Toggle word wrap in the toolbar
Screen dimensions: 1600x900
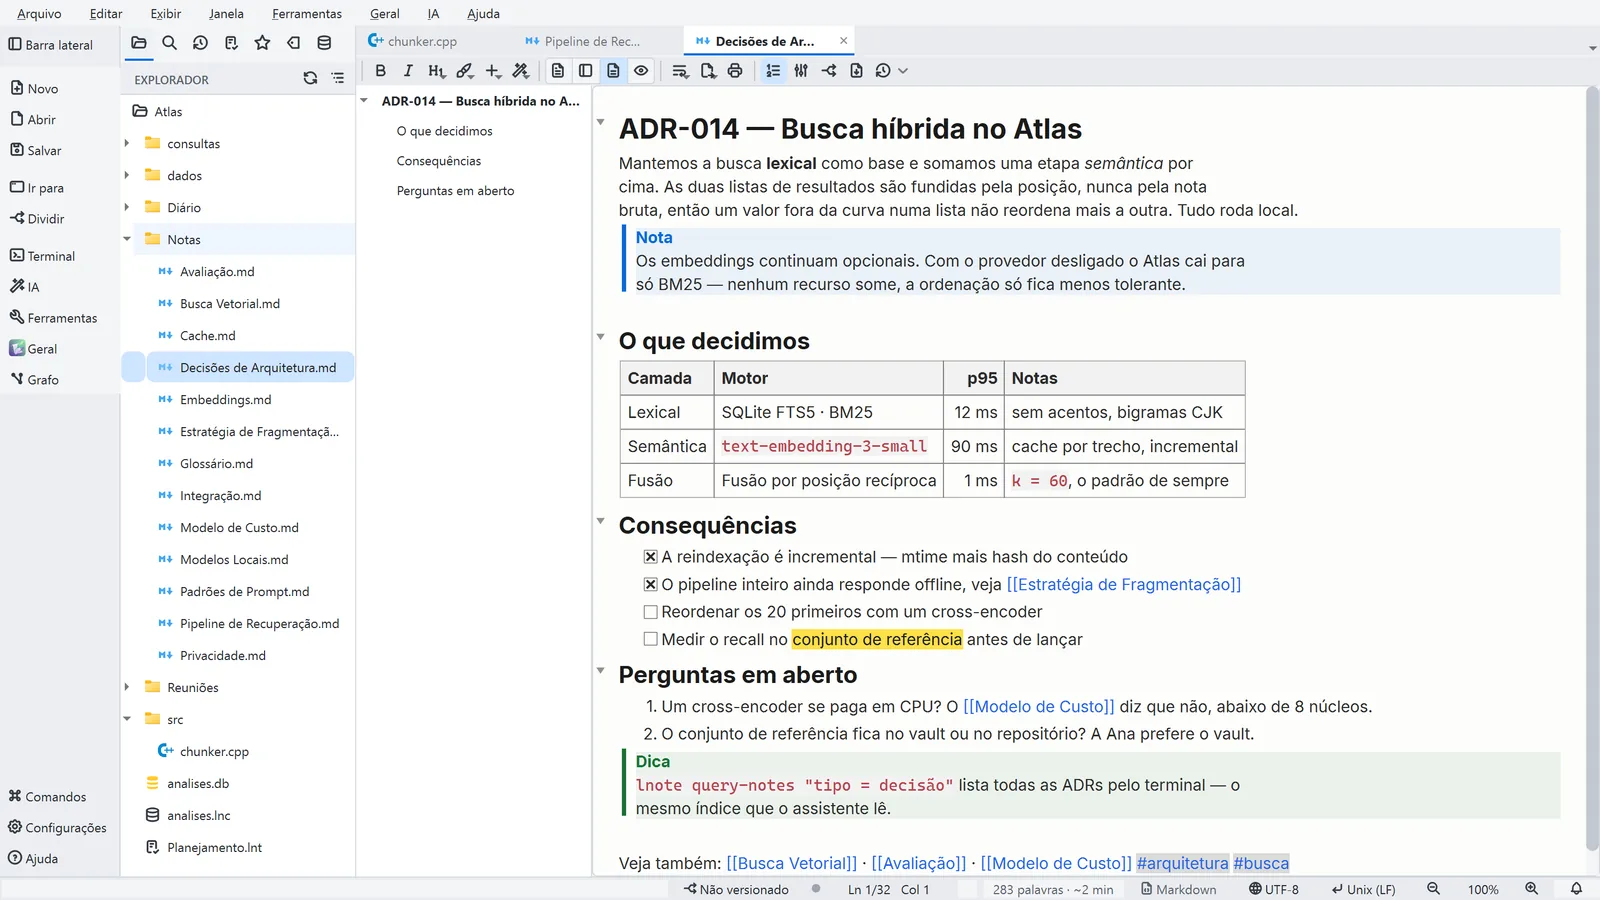(x=680, y=71)
